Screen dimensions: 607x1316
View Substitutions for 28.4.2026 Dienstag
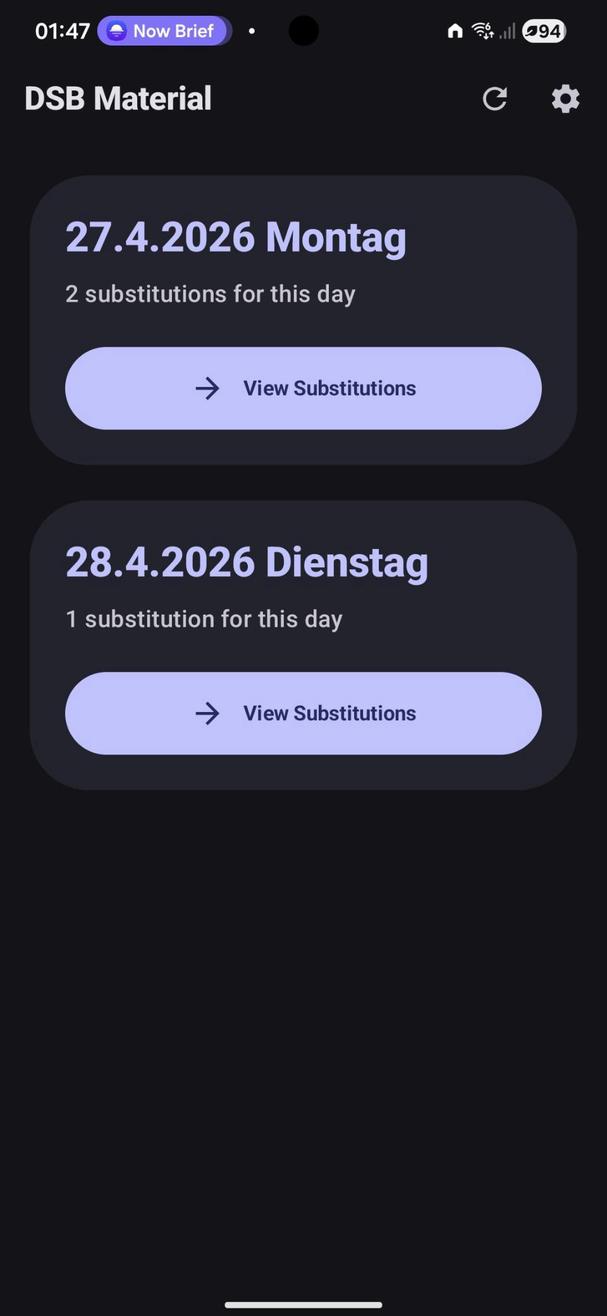coord(303,713)
